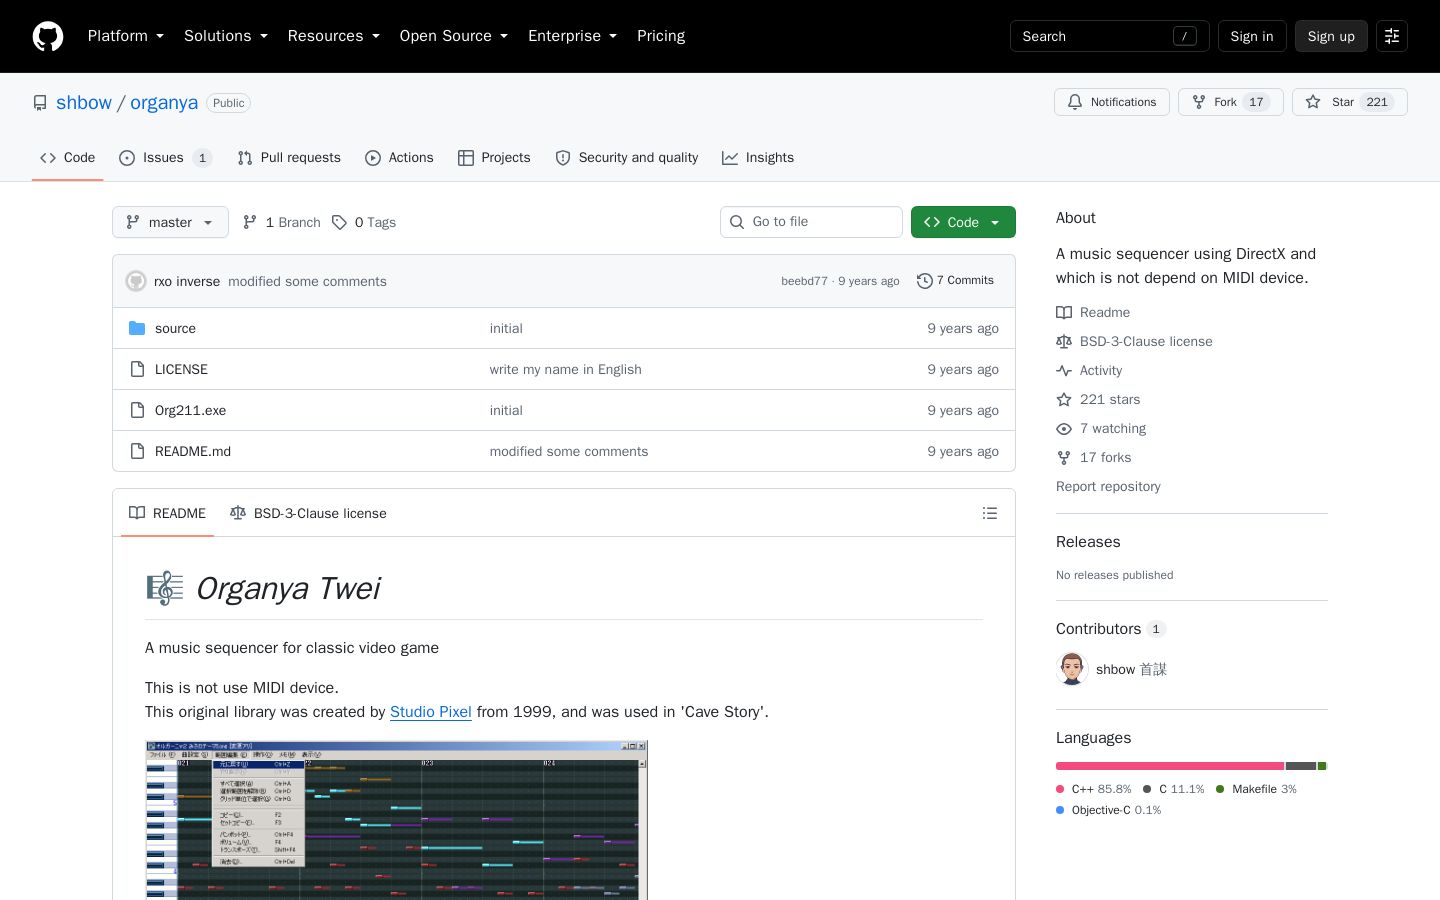Open the Studio Pixel link

[431, 712]
